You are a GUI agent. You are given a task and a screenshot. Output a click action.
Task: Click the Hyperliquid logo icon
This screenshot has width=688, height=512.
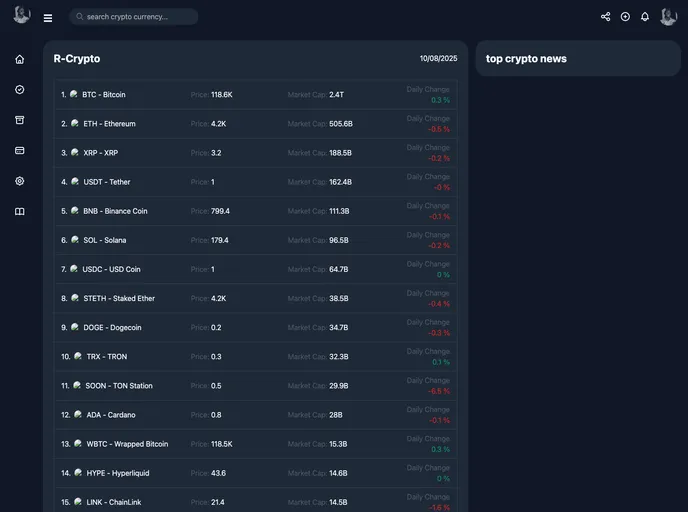[78, 473]
